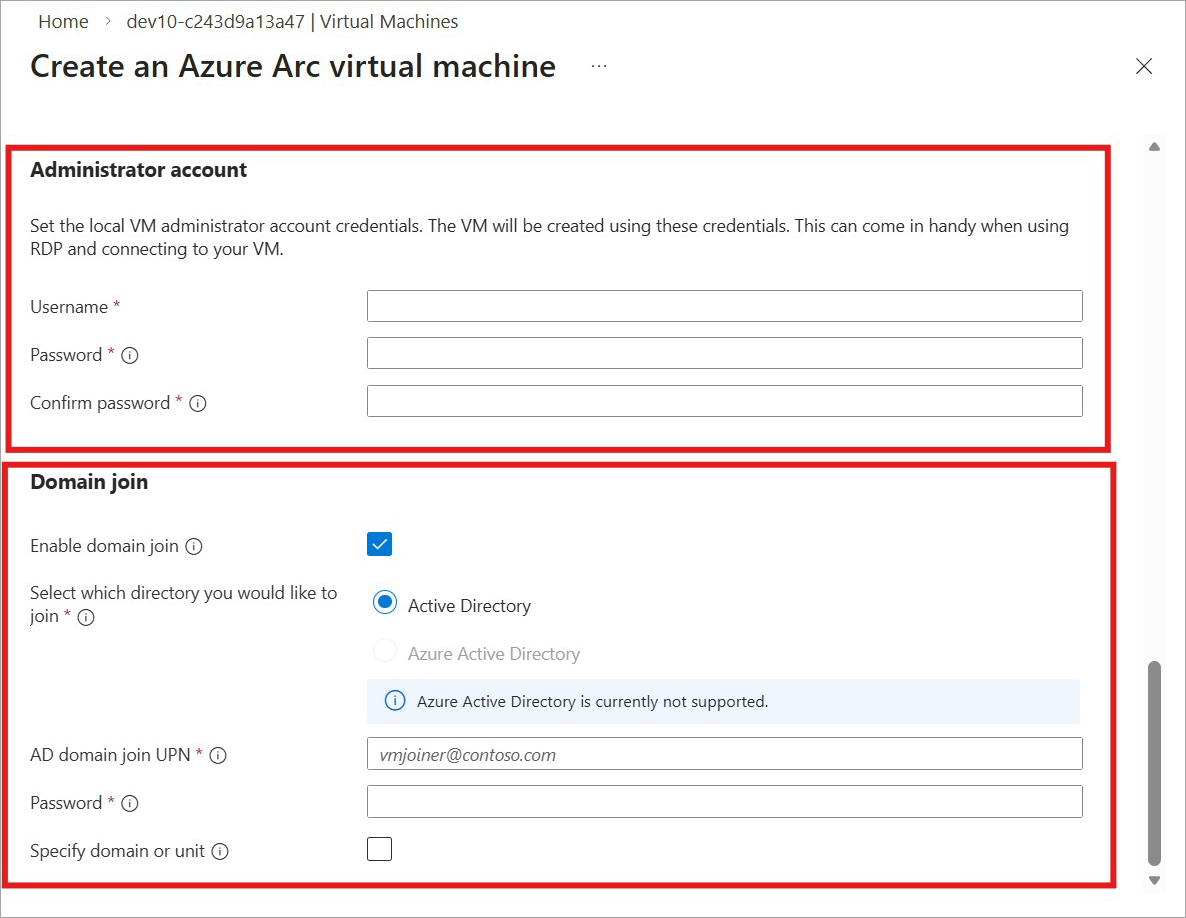Click info icon next to Enable domain join
Viewport: 1186px width, 918px height.
click(194, 546)
